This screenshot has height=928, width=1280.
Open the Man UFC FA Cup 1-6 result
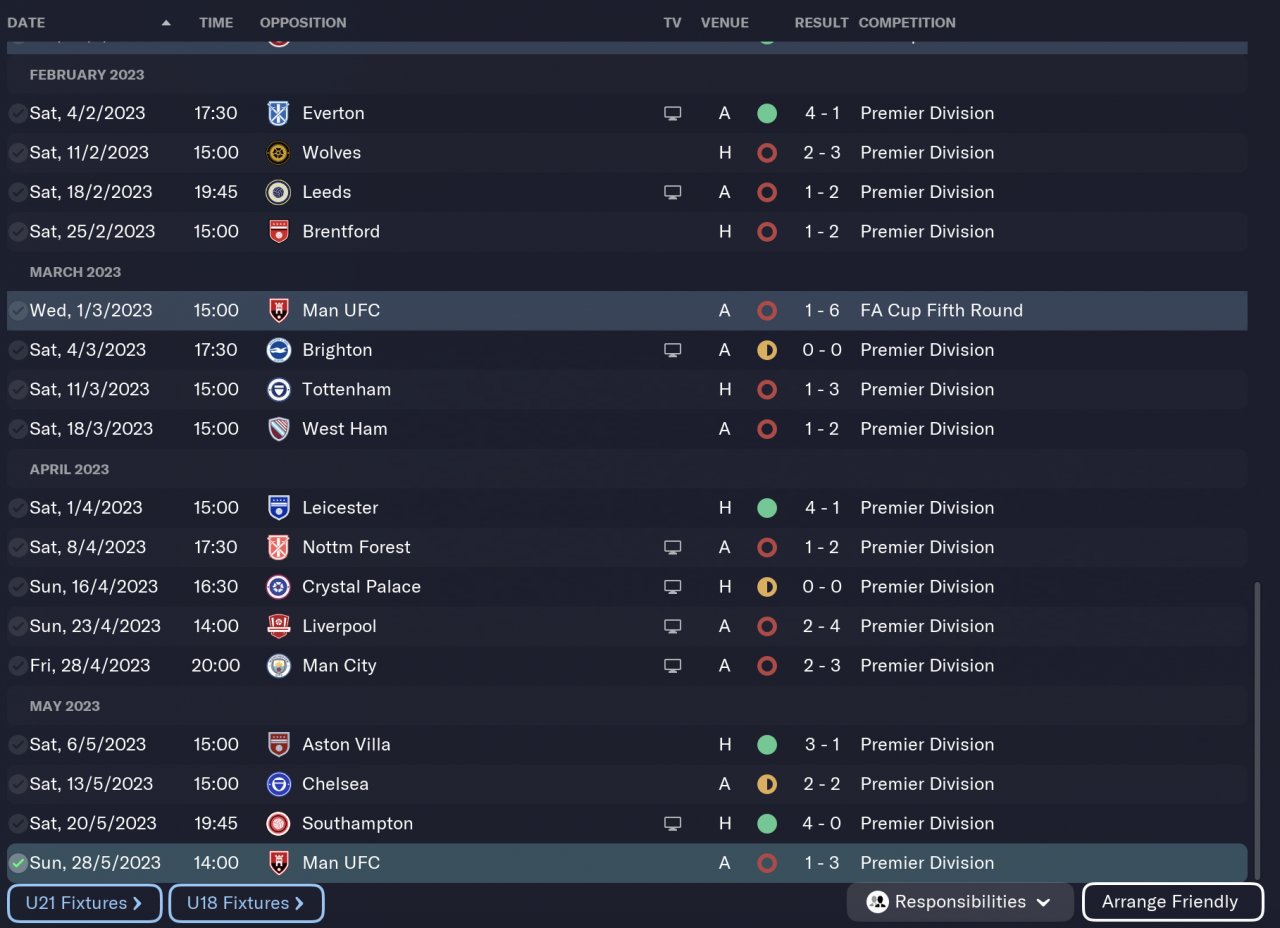point(822,311)
